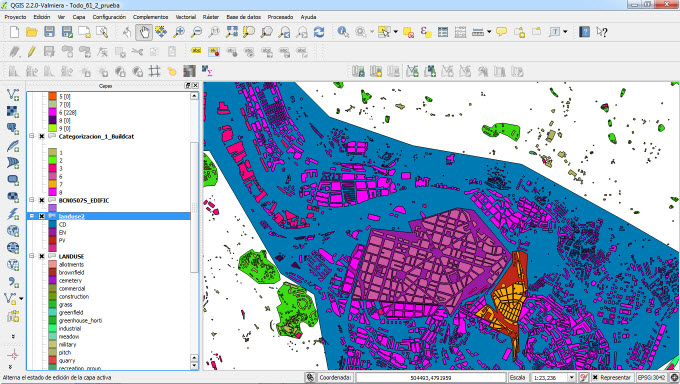Toggle visibility of Categorizacion_1_Buildcat layer
The height and width of the screenshot is (384, 680).
click(x=42, y=136)
